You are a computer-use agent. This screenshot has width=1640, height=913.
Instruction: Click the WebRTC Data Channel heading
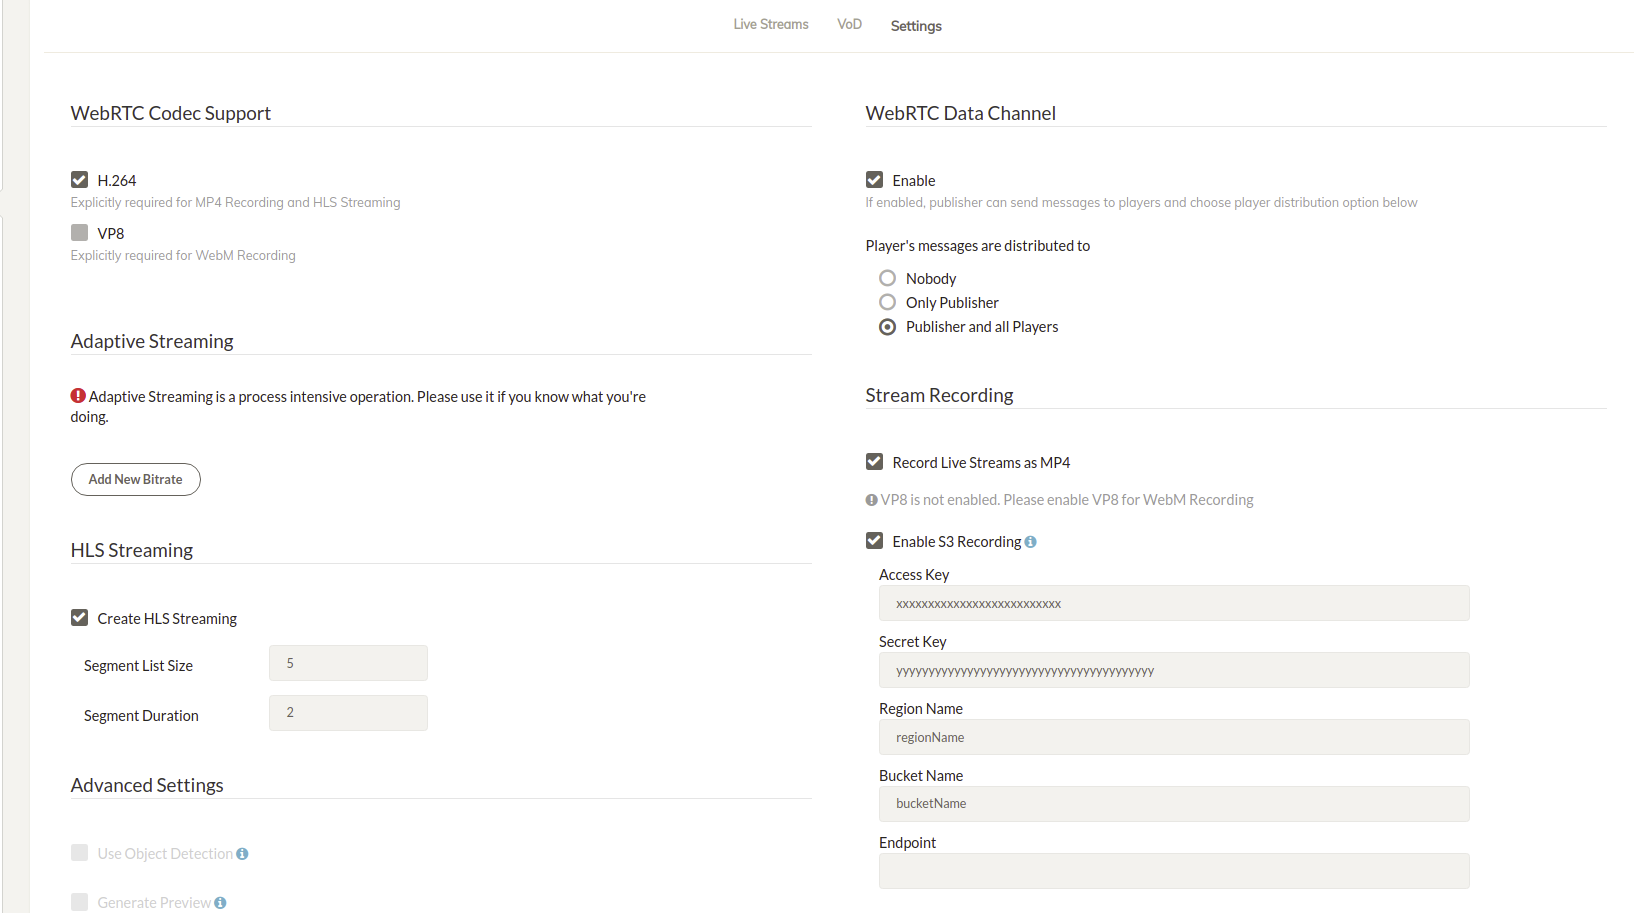click(960, 113)
